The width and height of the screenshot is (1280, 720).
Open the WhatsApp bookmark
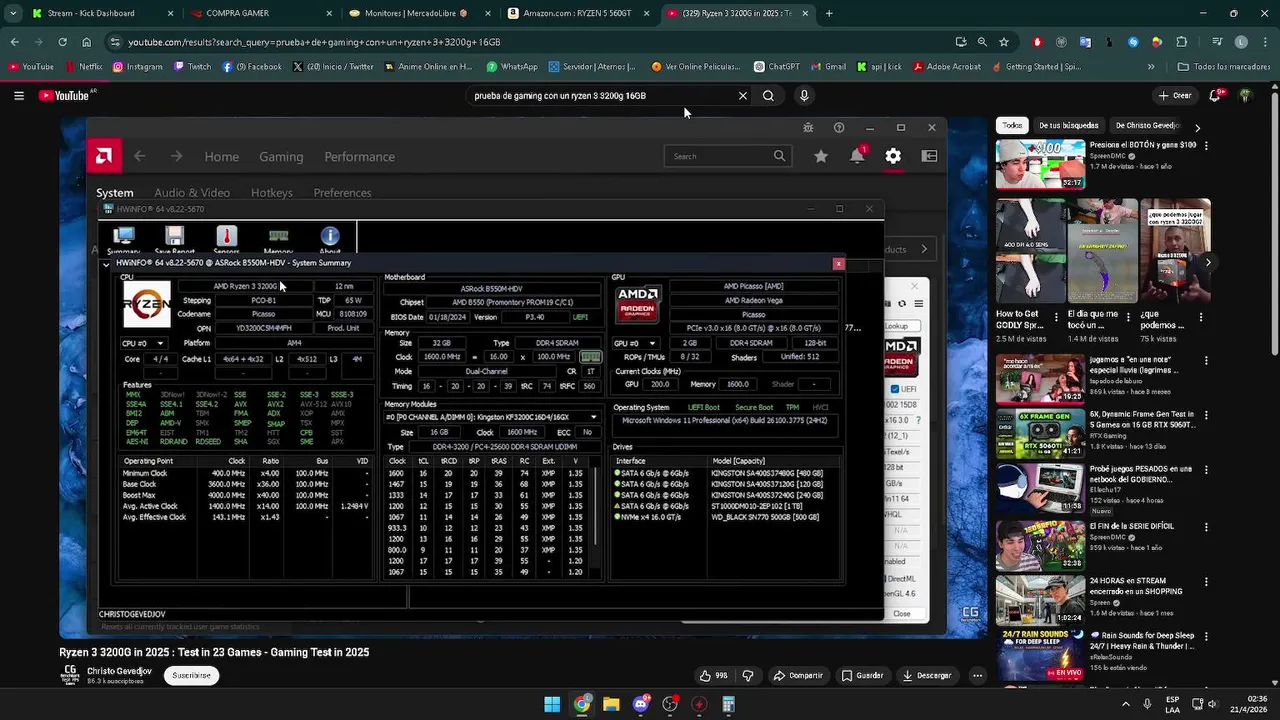[x=512, y=67]
